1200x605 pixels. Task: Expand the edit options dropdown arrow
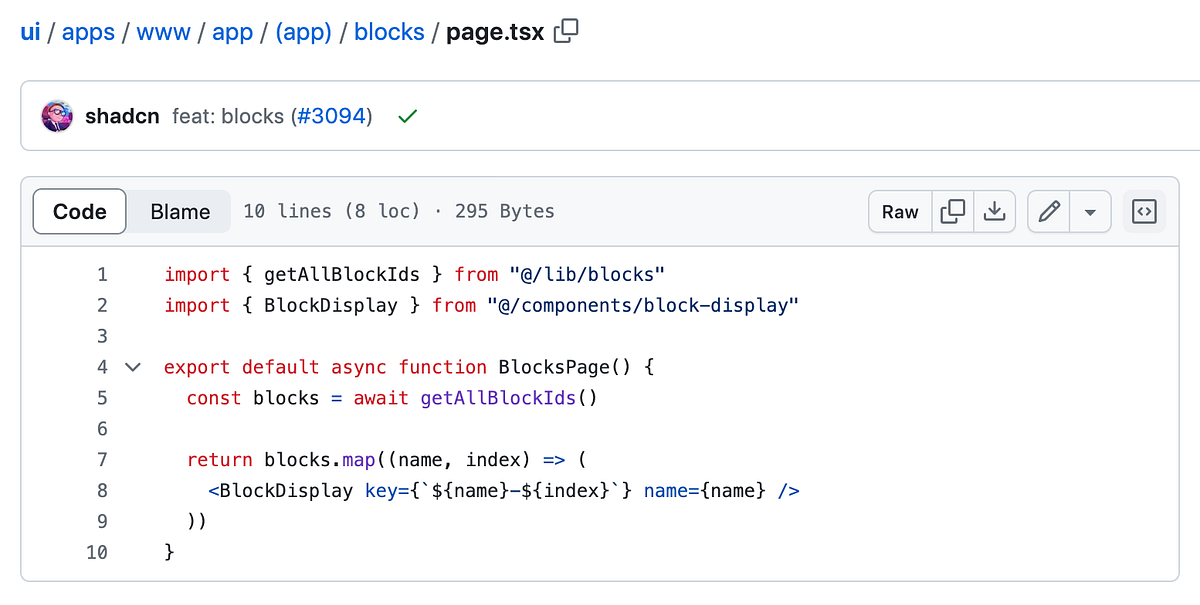[x=1091, y=211]
